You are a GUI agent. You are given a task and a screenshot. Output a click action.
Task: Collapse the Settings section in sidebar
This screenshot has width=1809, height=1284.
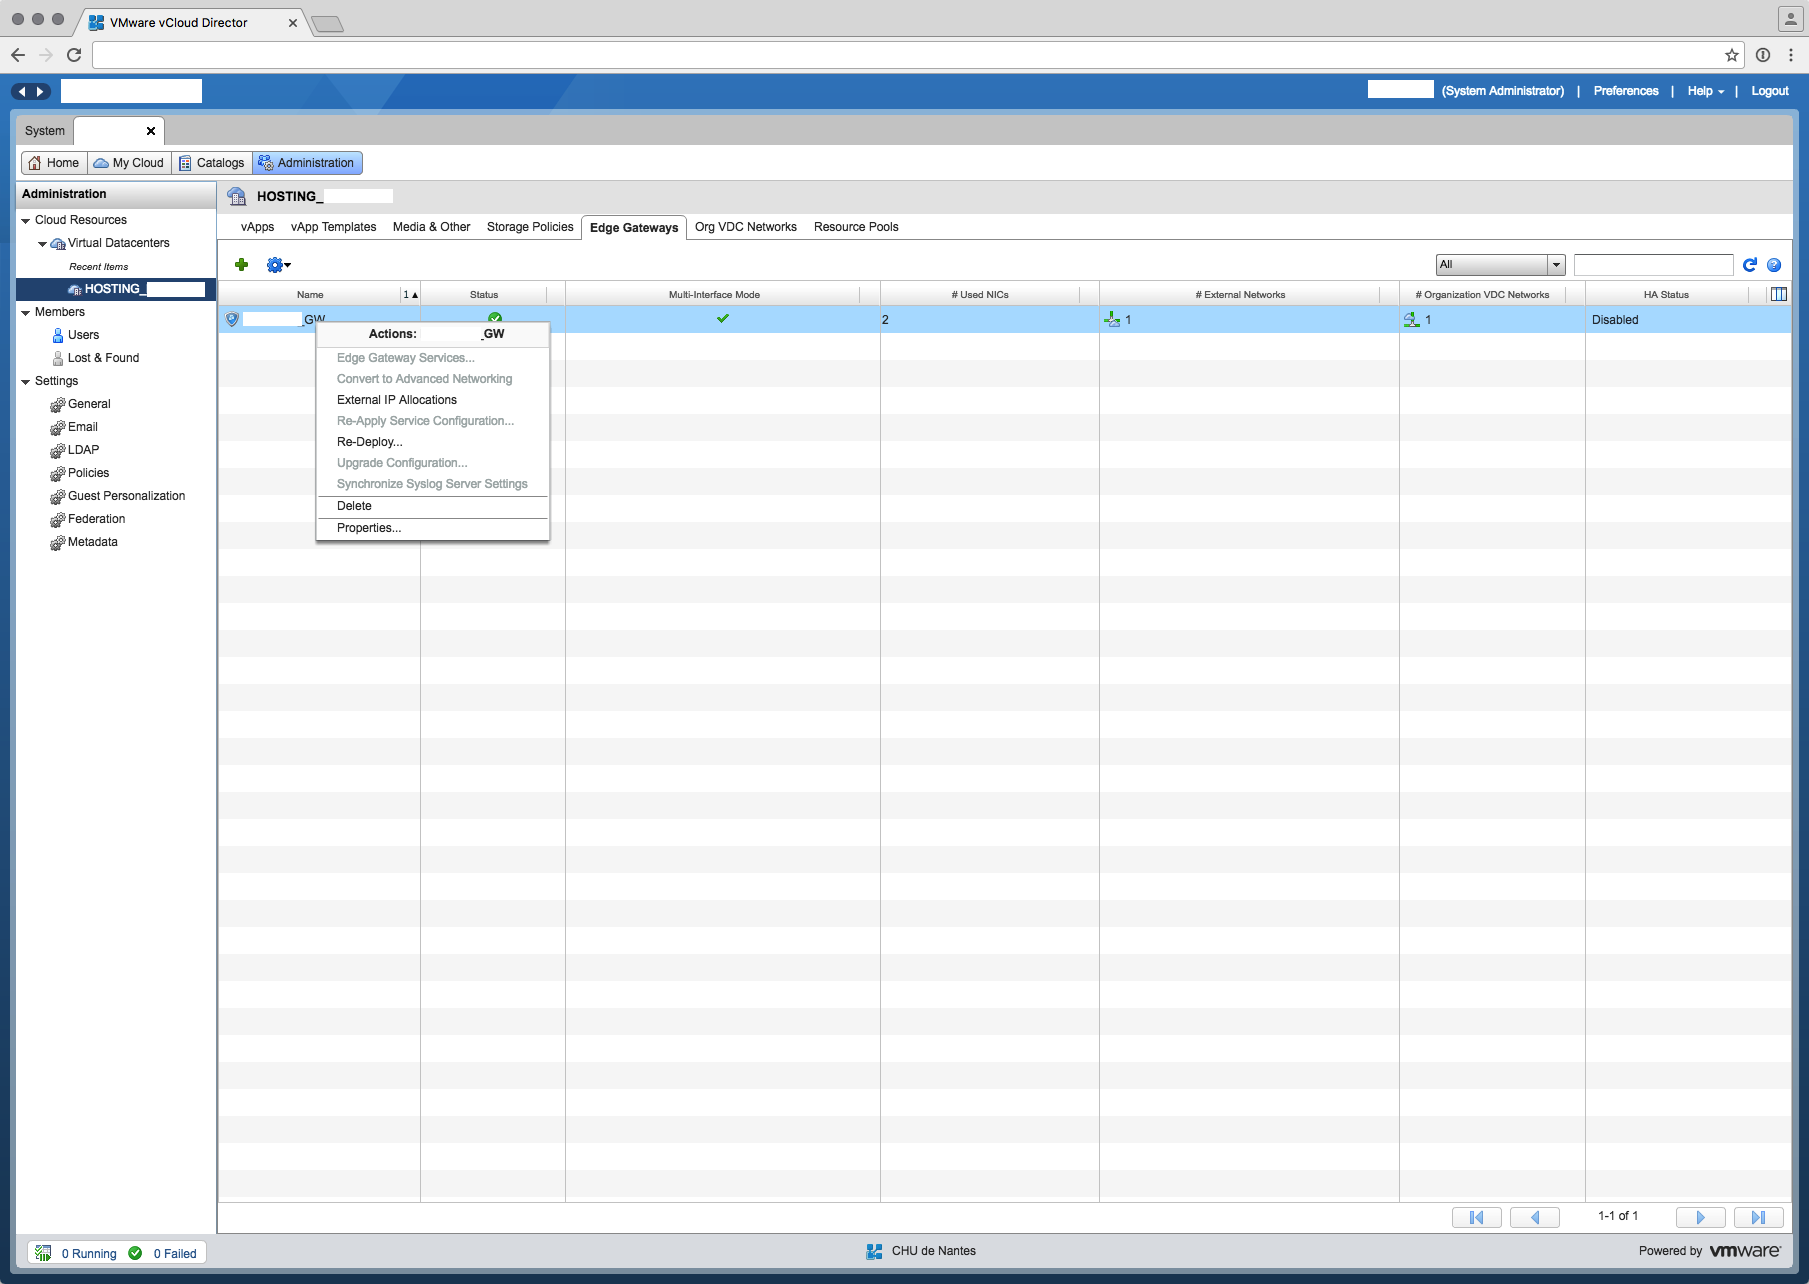pos(26,381)
